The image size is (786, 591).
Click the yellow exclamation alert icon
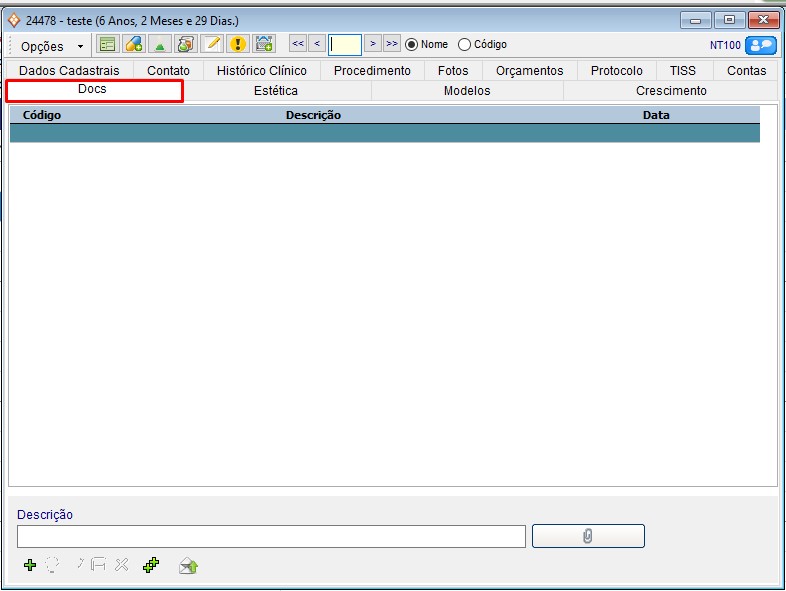pos(237,44)
